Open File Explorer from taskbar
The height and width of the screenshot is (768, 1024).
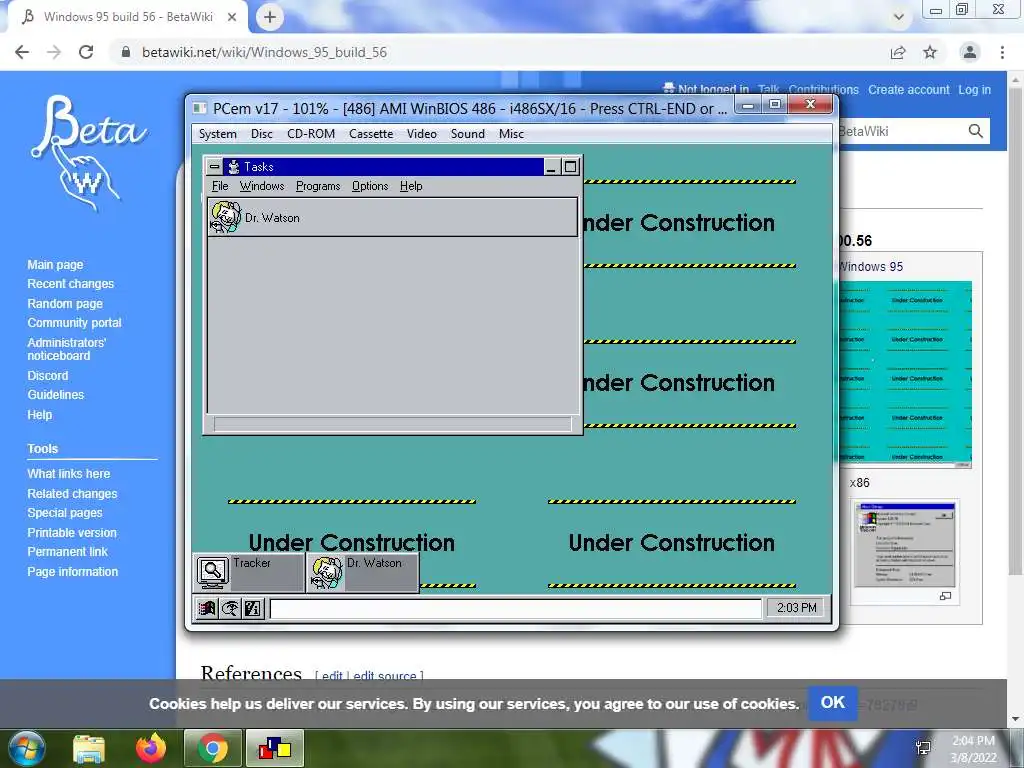(x=89, y=748)
